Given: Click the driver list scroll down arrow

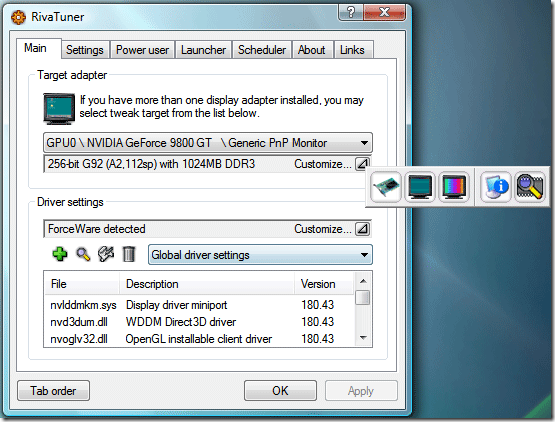Looking at the screenshot, I should click(x=363, y=338).
